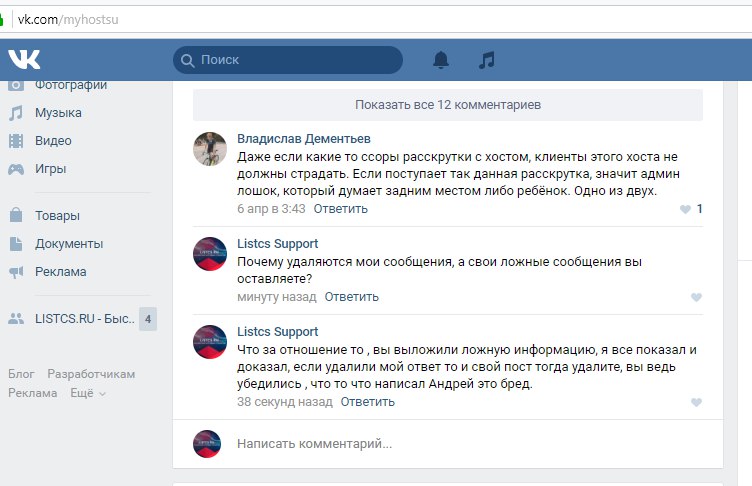Click the counter badge 4 next to LISTCS.RU

tap(148, 319)
